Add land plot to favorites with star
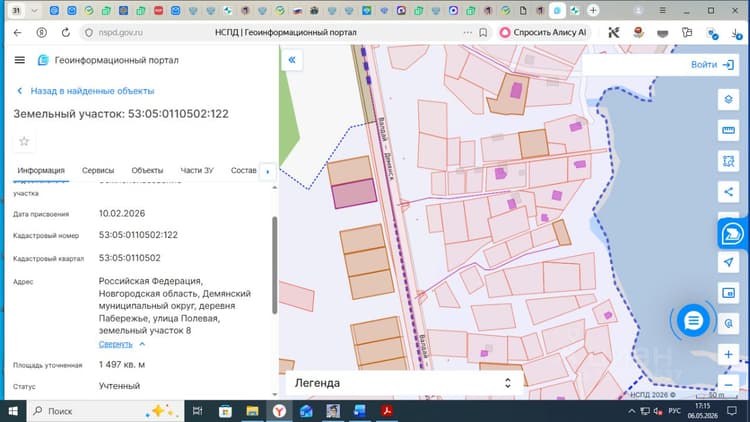 24,141
